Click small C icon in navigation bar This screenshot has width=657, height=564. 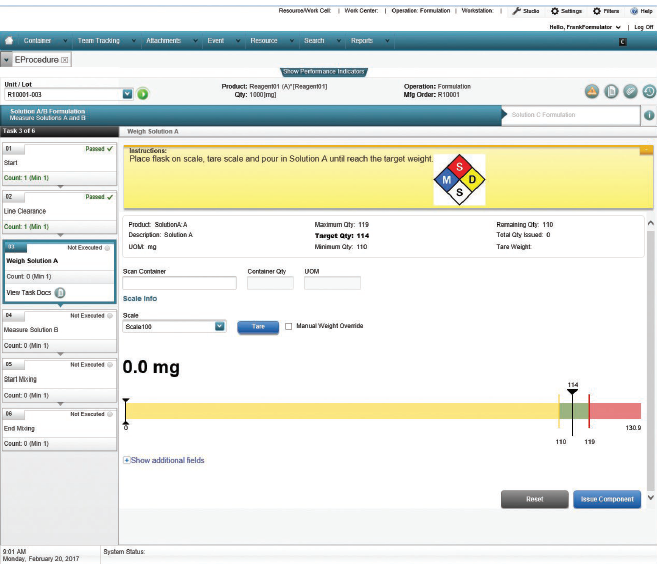click(x=623, y=41)
